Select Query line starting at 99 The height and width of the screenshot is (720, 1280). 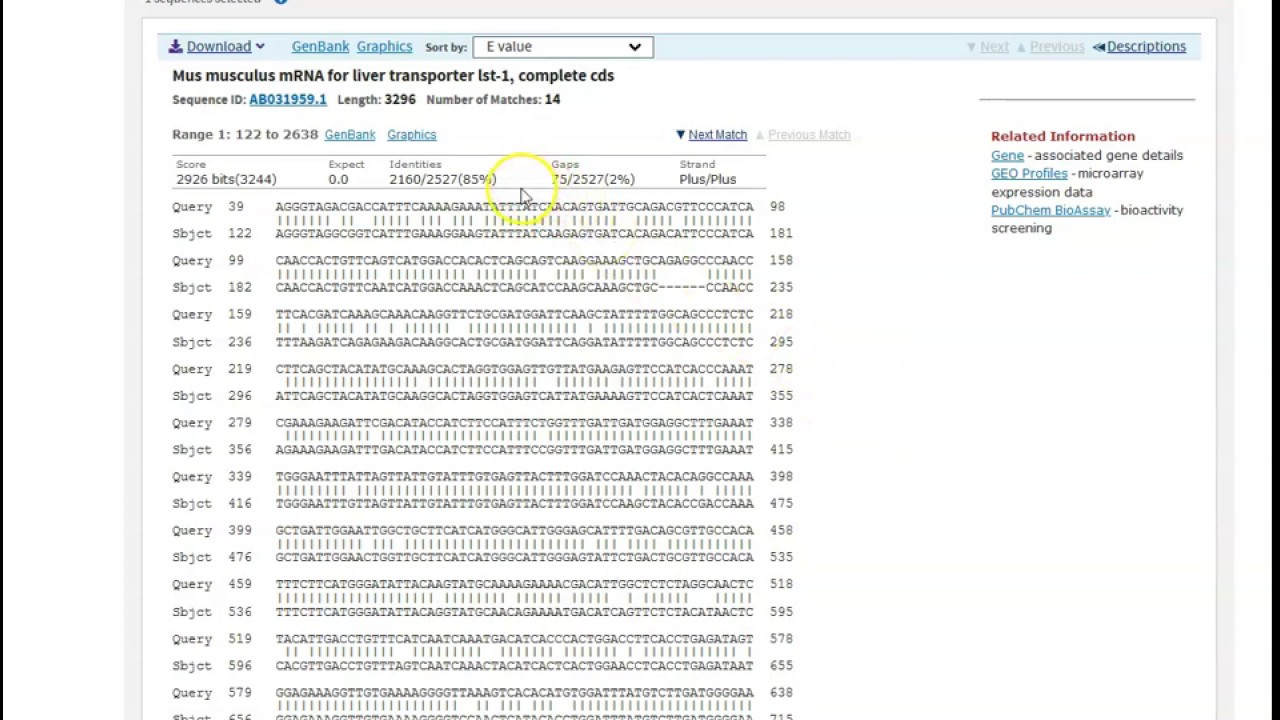[482, 260]
